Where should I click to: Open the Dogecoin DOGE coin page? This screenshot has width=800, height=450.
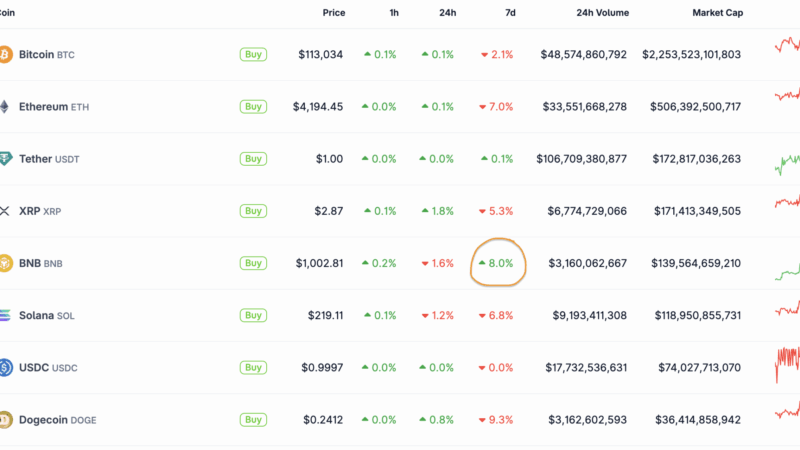tap(57, 420)
